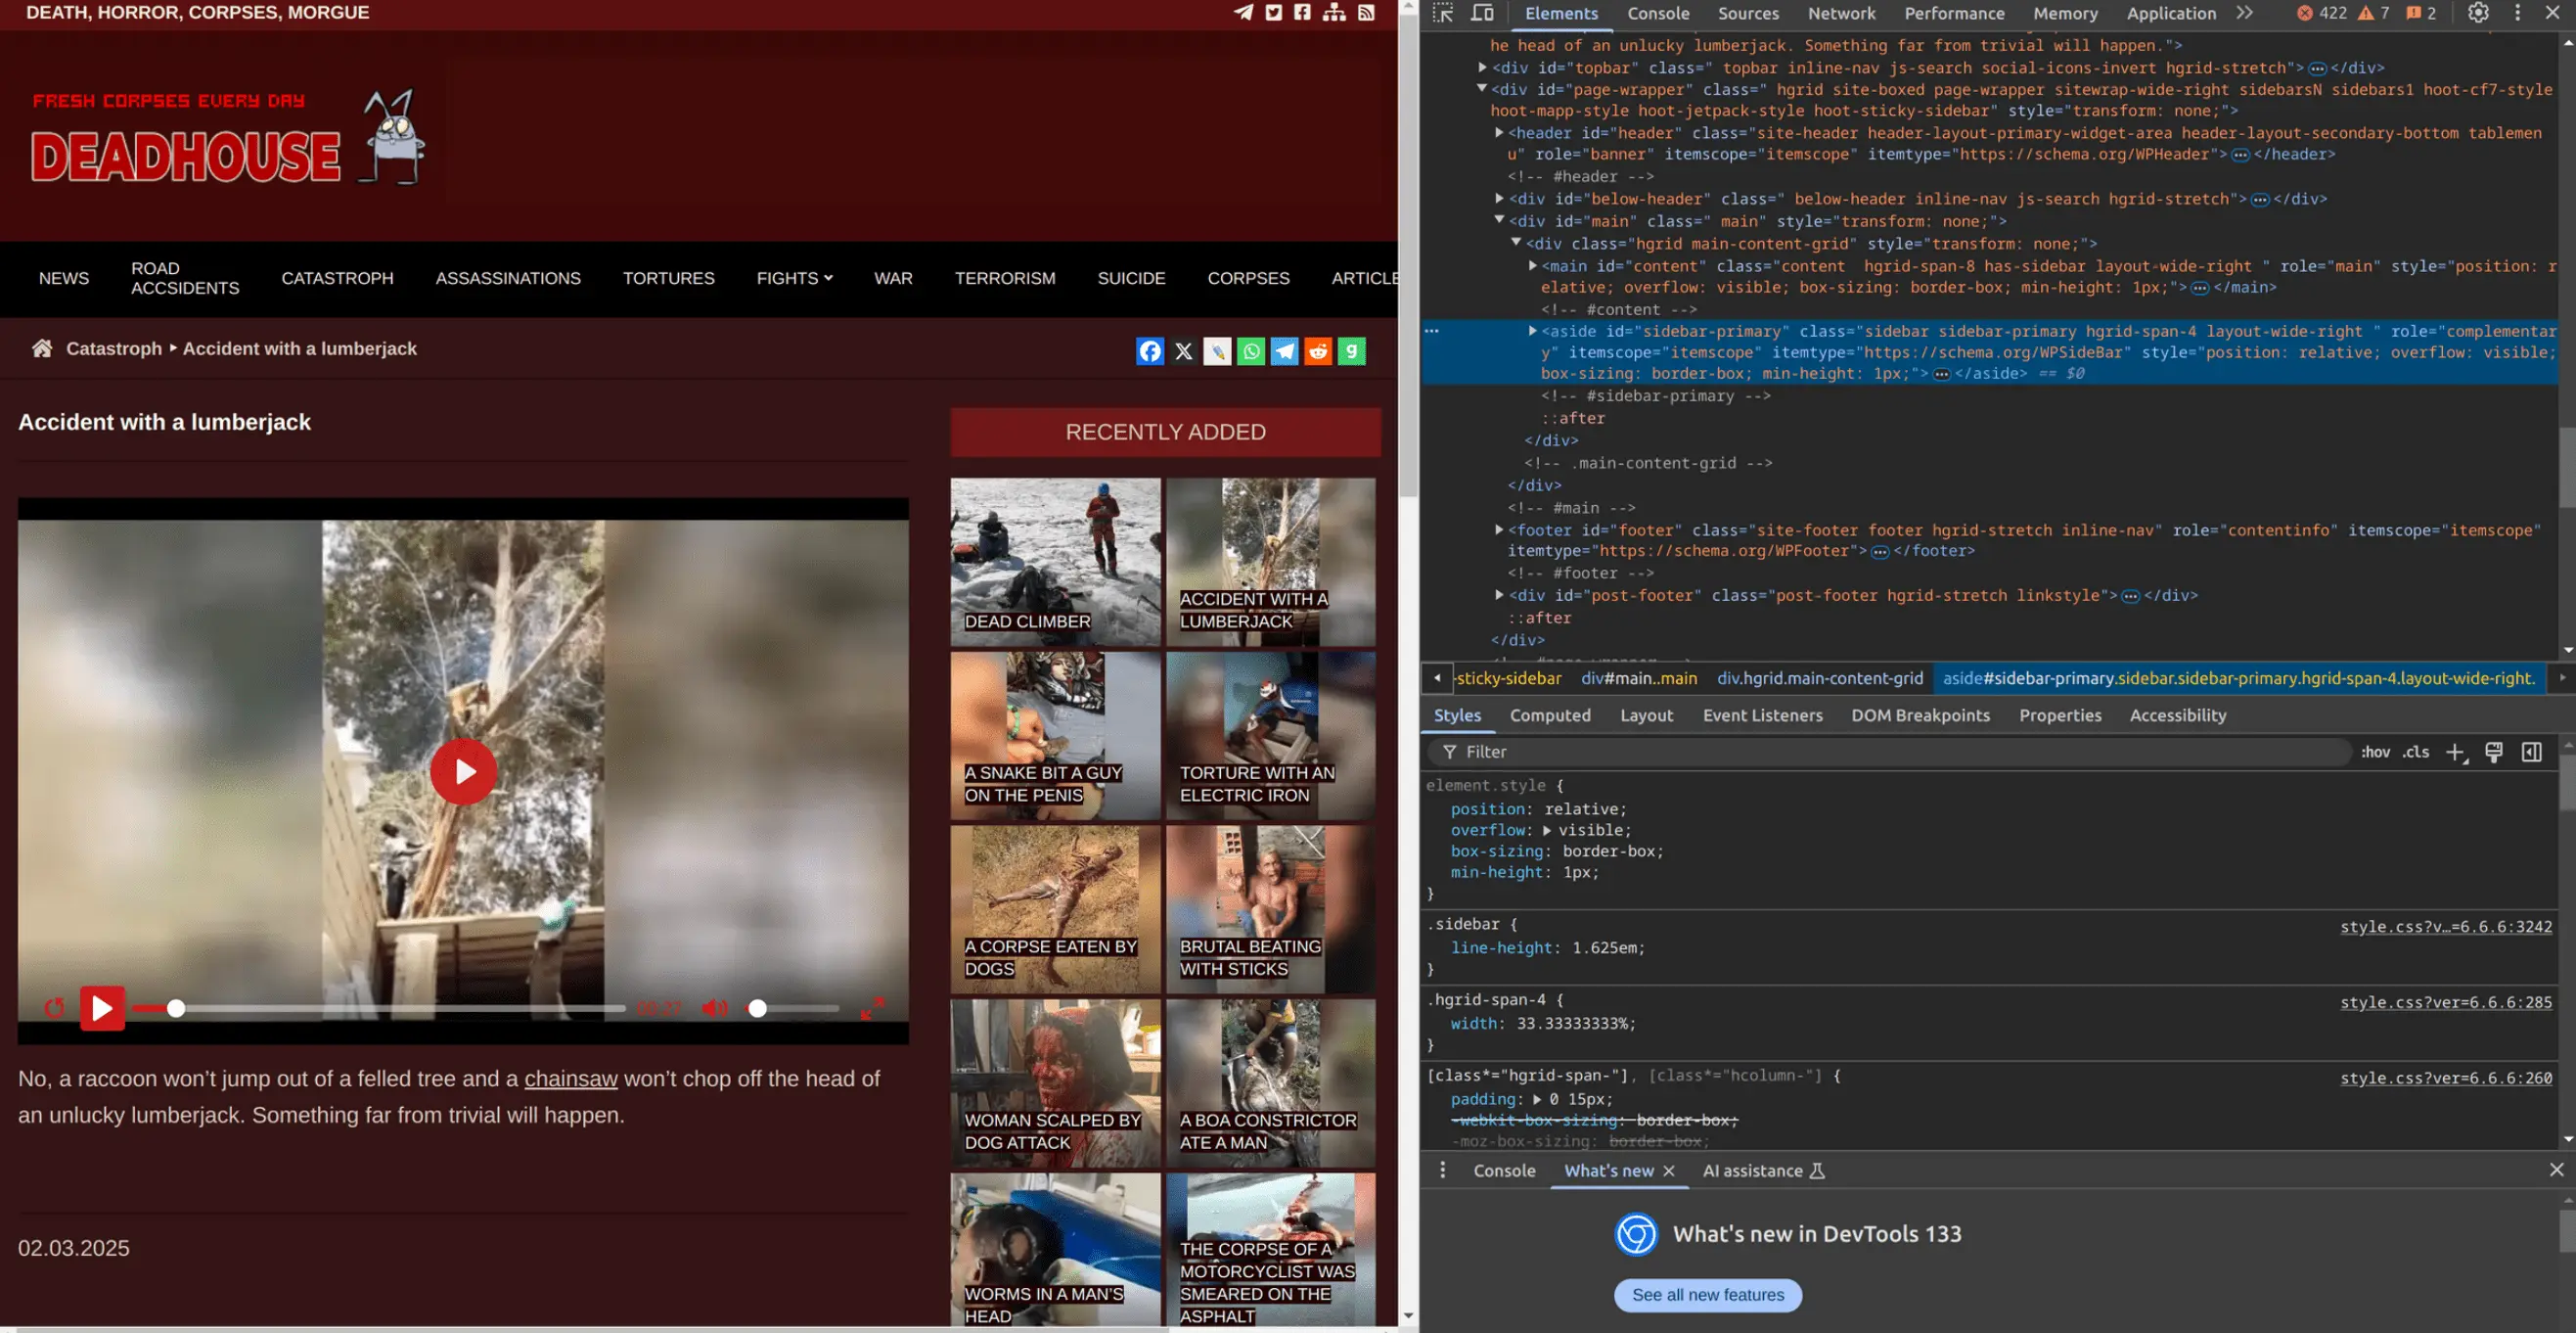Viewport: 2576px width, 1333px height.
Task: Share via the WhatsApp share icon
Action: pos(1251,351)
